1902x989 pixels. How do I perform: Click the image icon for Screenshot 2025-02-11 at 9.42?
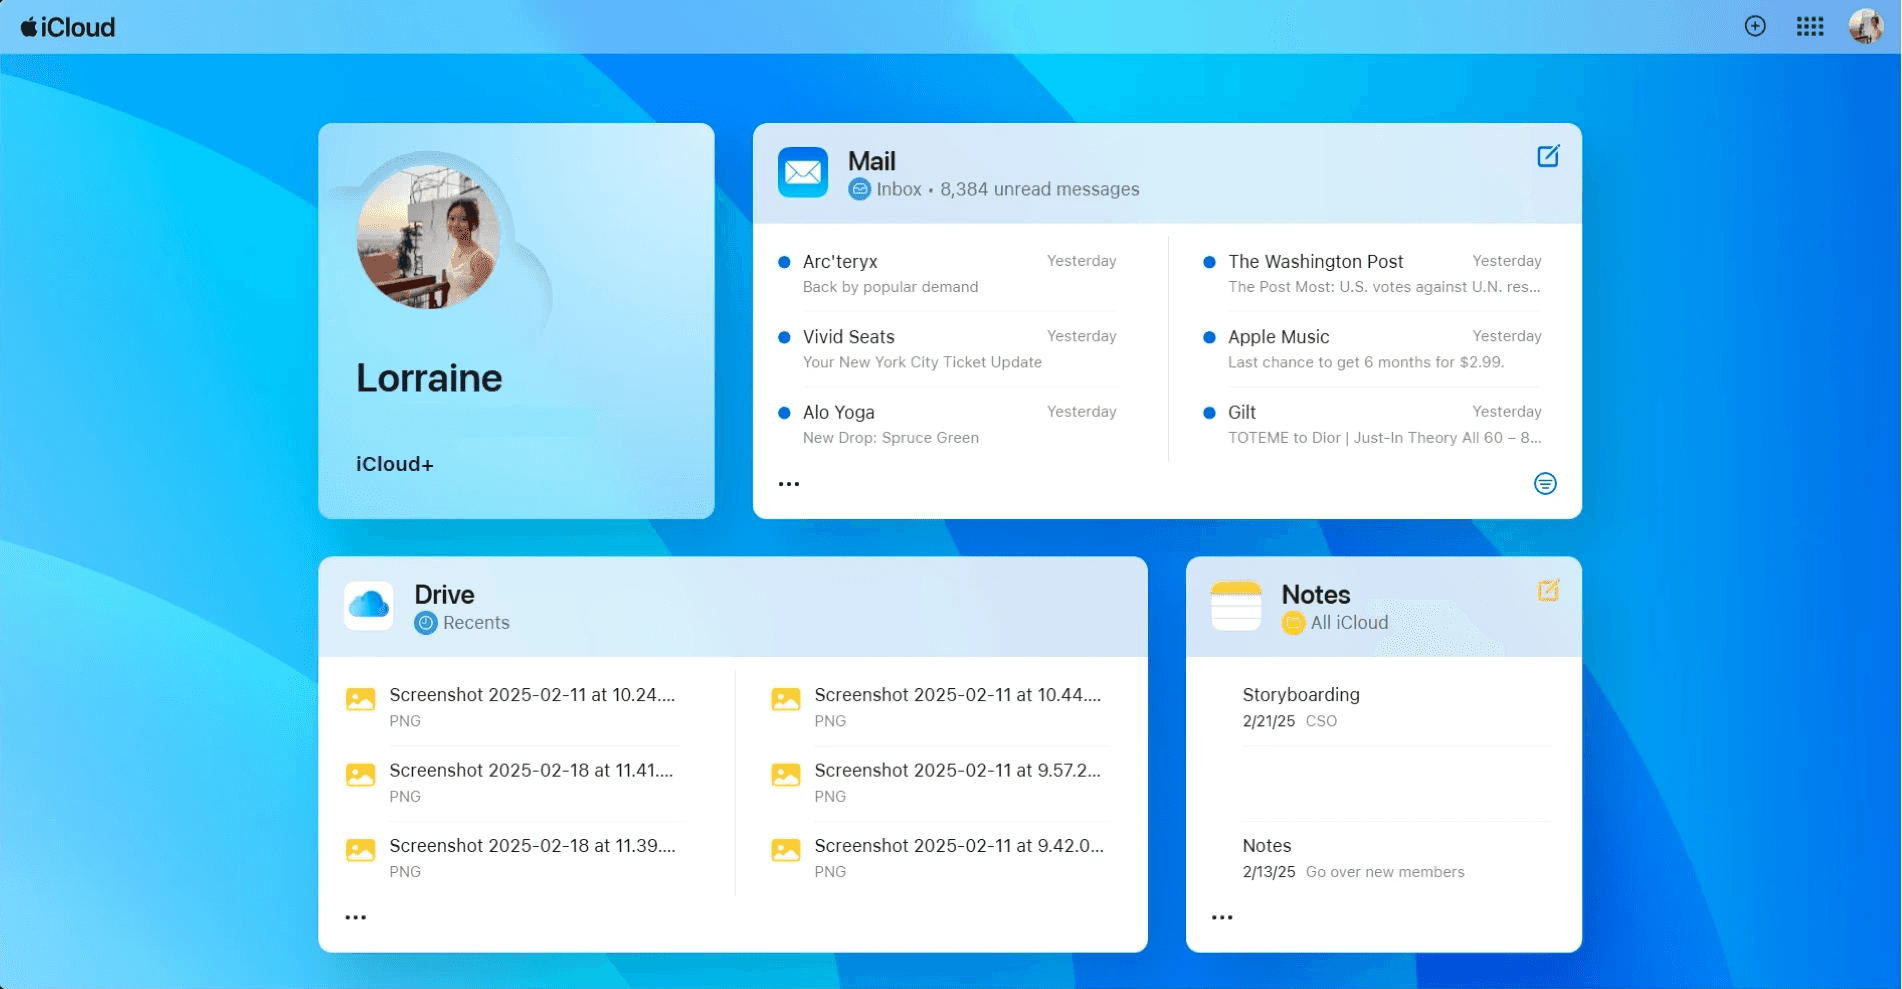786,850
